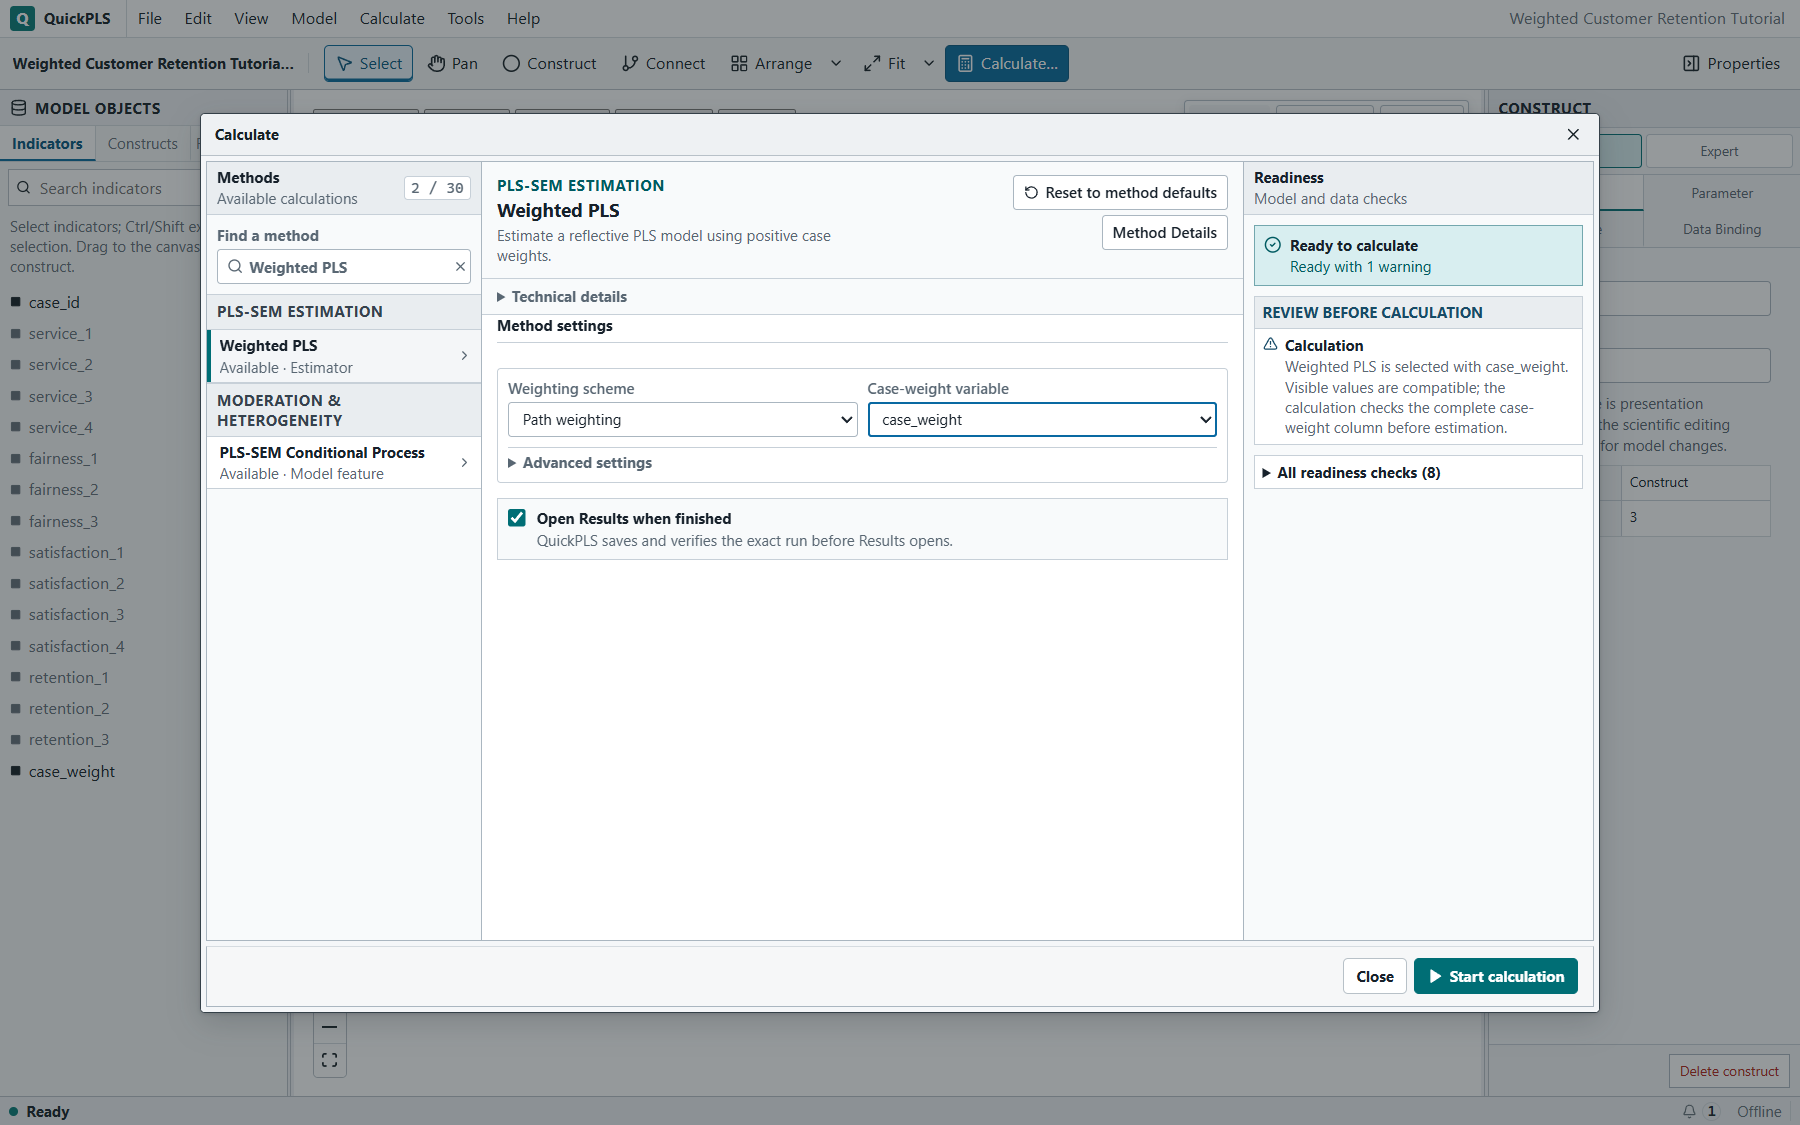
Task: Select the fairness_2 indicator
Action: click(63, 490)
